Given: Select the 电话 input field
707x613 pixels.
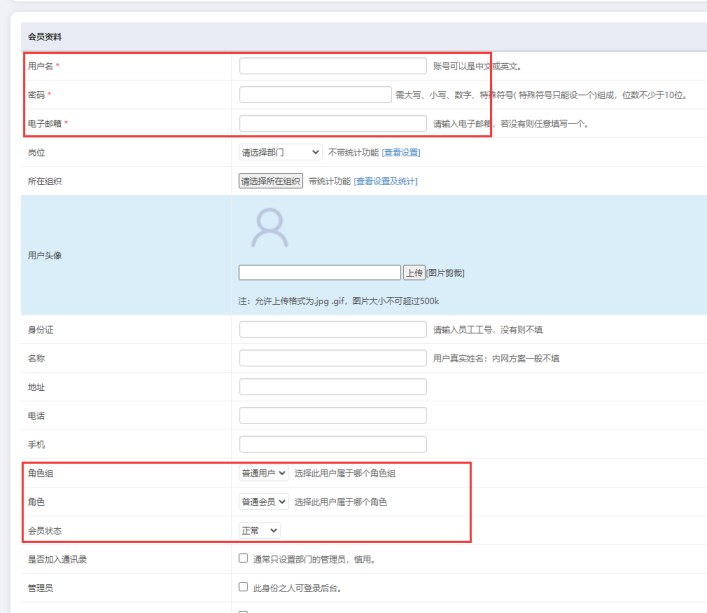Looking at the screenshot, I should coord(333,415).
